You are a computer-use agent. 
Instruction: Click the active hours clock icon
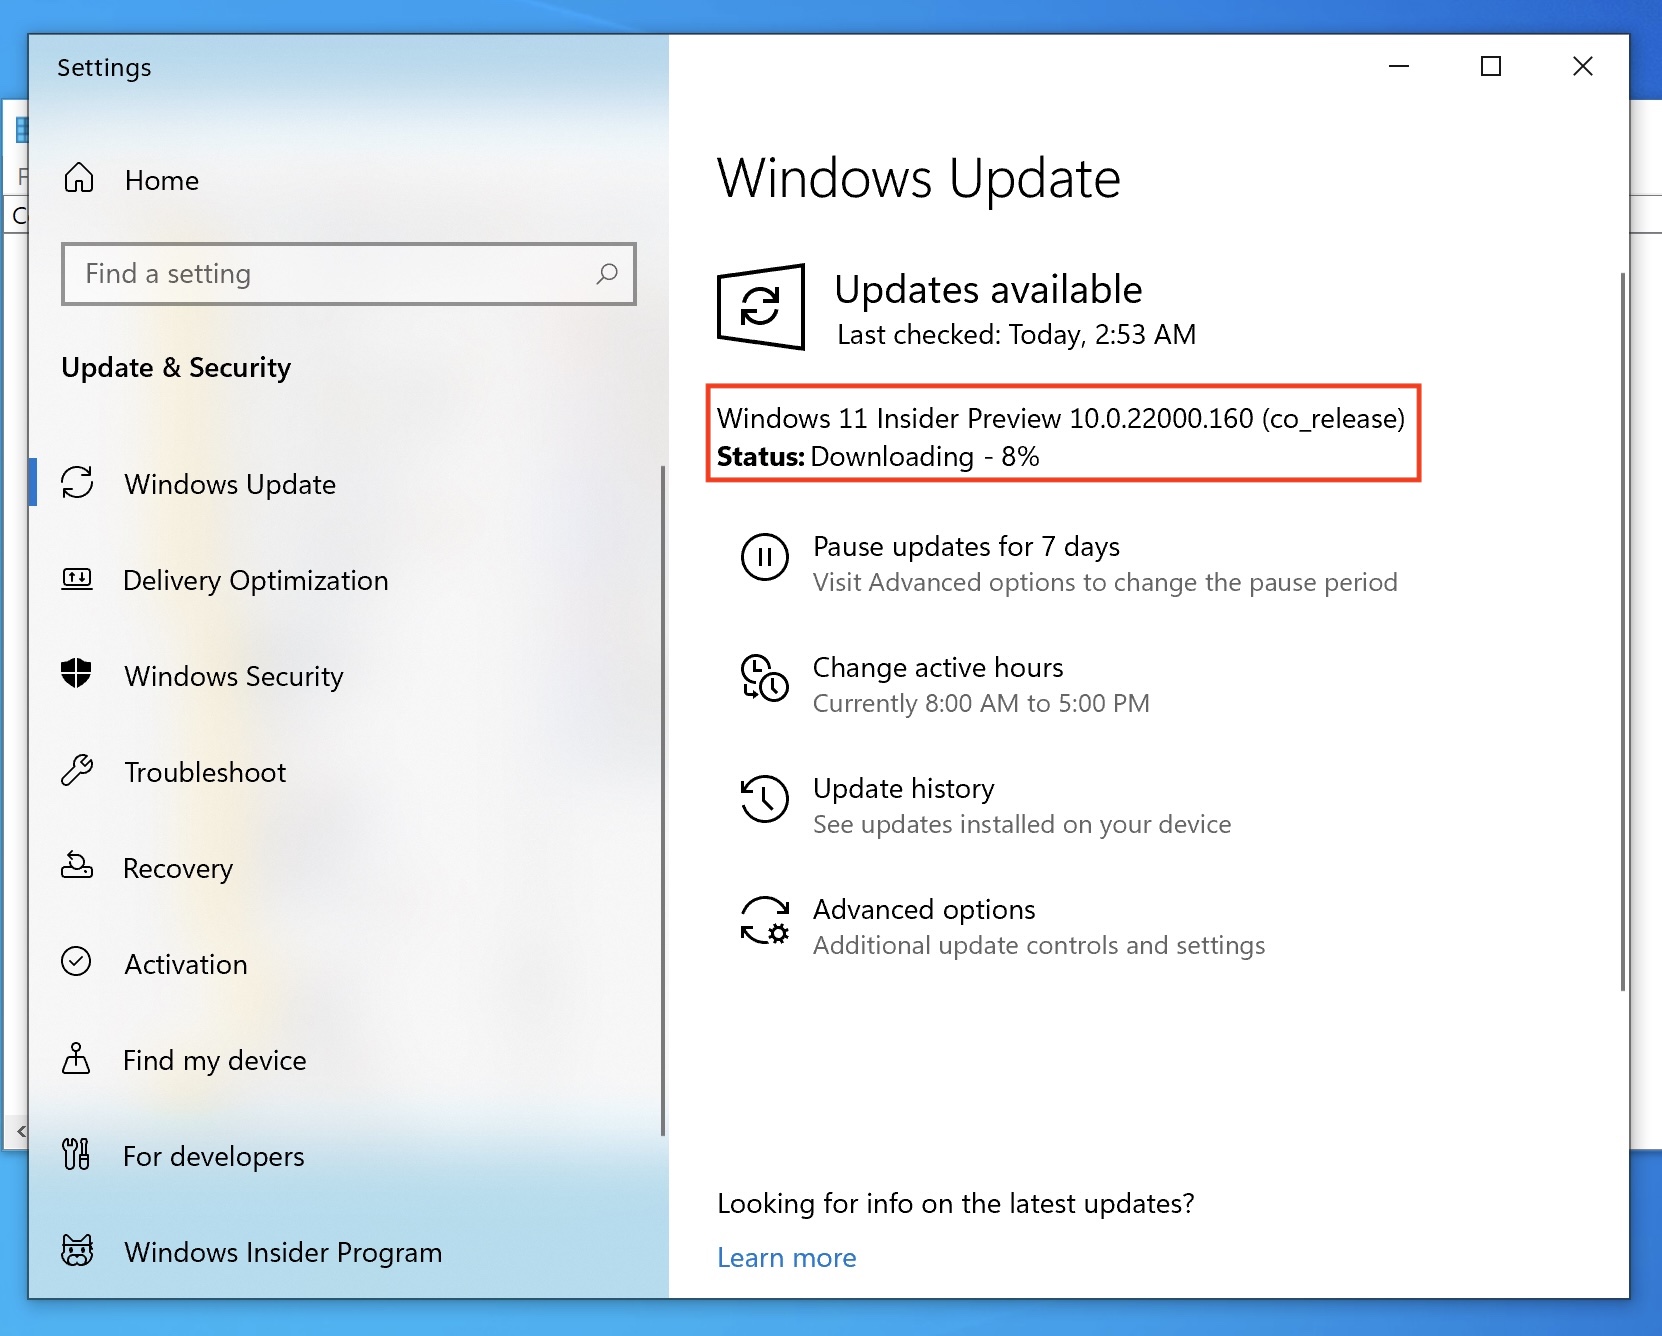[x=765, y=678]
